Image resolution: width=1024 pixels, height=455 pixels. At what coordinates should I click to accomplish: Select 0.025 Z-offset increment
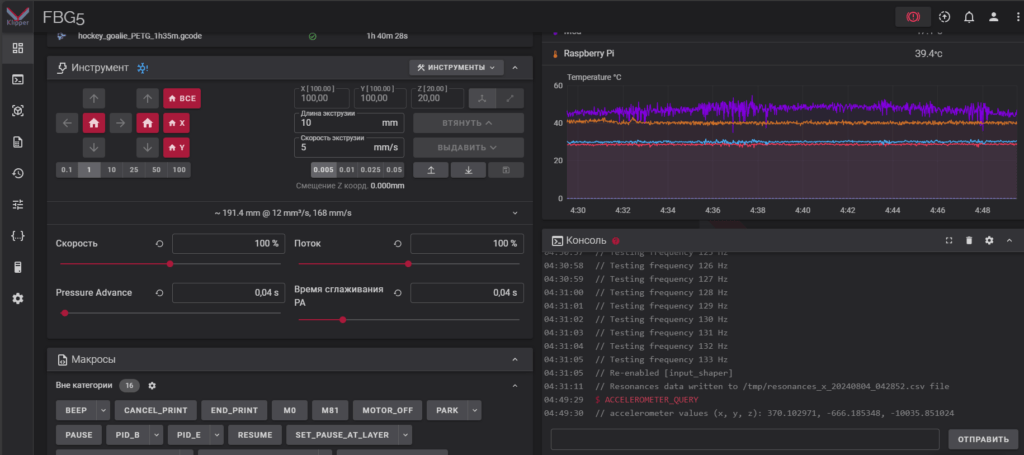click(369, 170)
